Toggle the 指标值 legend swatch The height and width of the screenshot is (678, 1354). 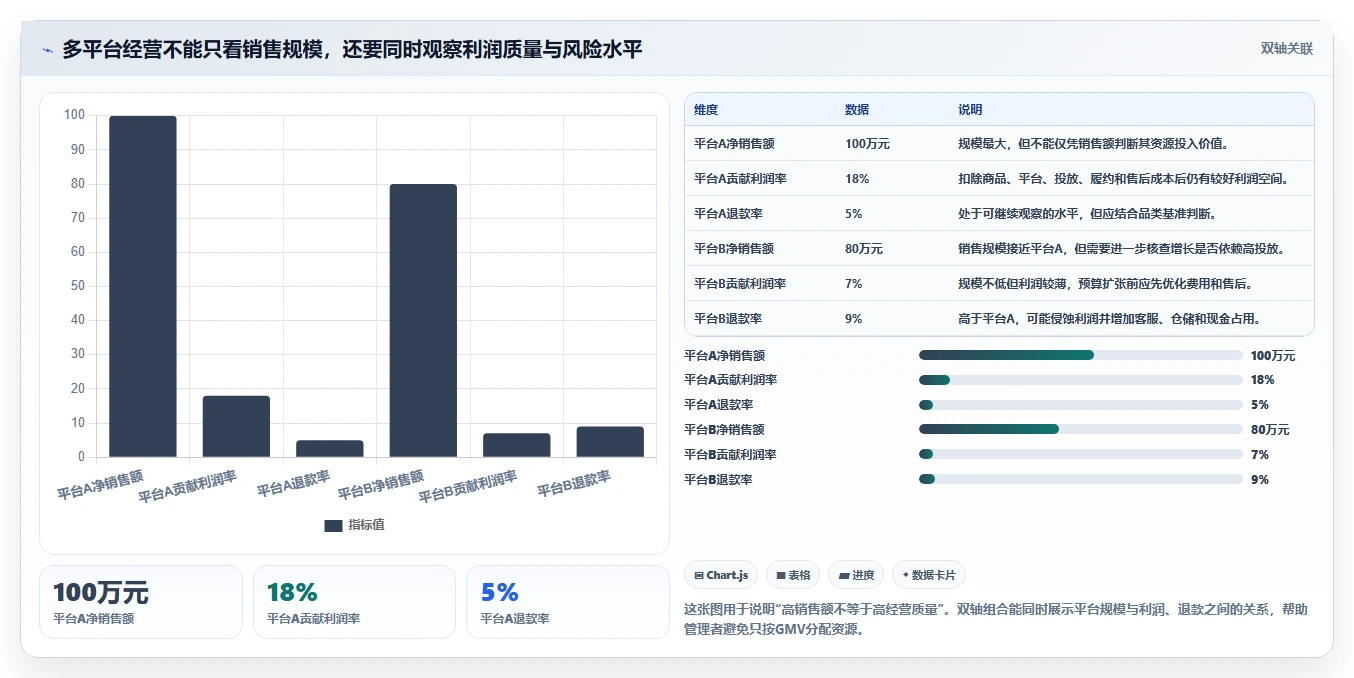coord(333,526)
